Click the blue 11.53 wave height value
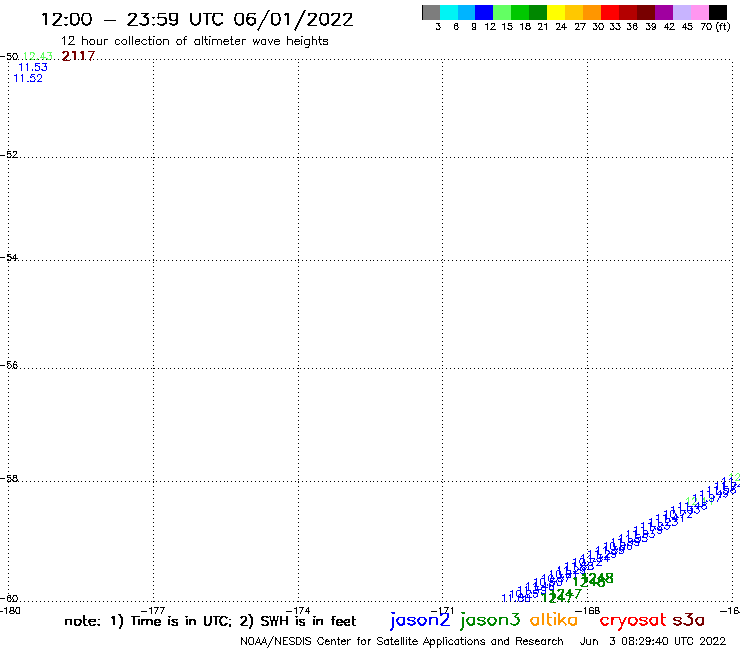Viewport: 740px width, 650px height. 33,68
